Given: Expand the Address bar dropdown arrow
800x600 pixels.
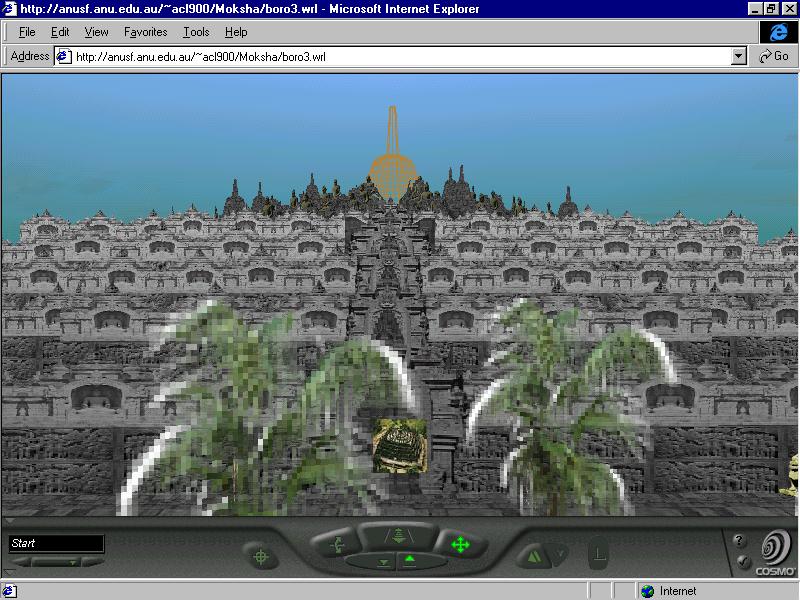Looking at the screenshot, I should (739, 57).
